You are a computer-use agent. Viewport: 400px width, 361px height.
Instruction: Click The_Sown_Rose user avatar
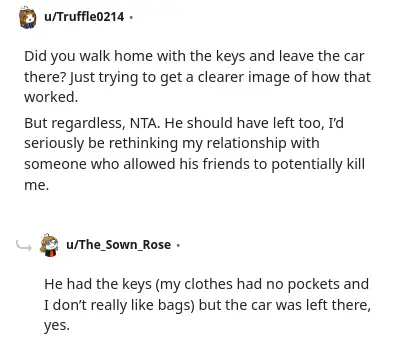coord(49,245)
